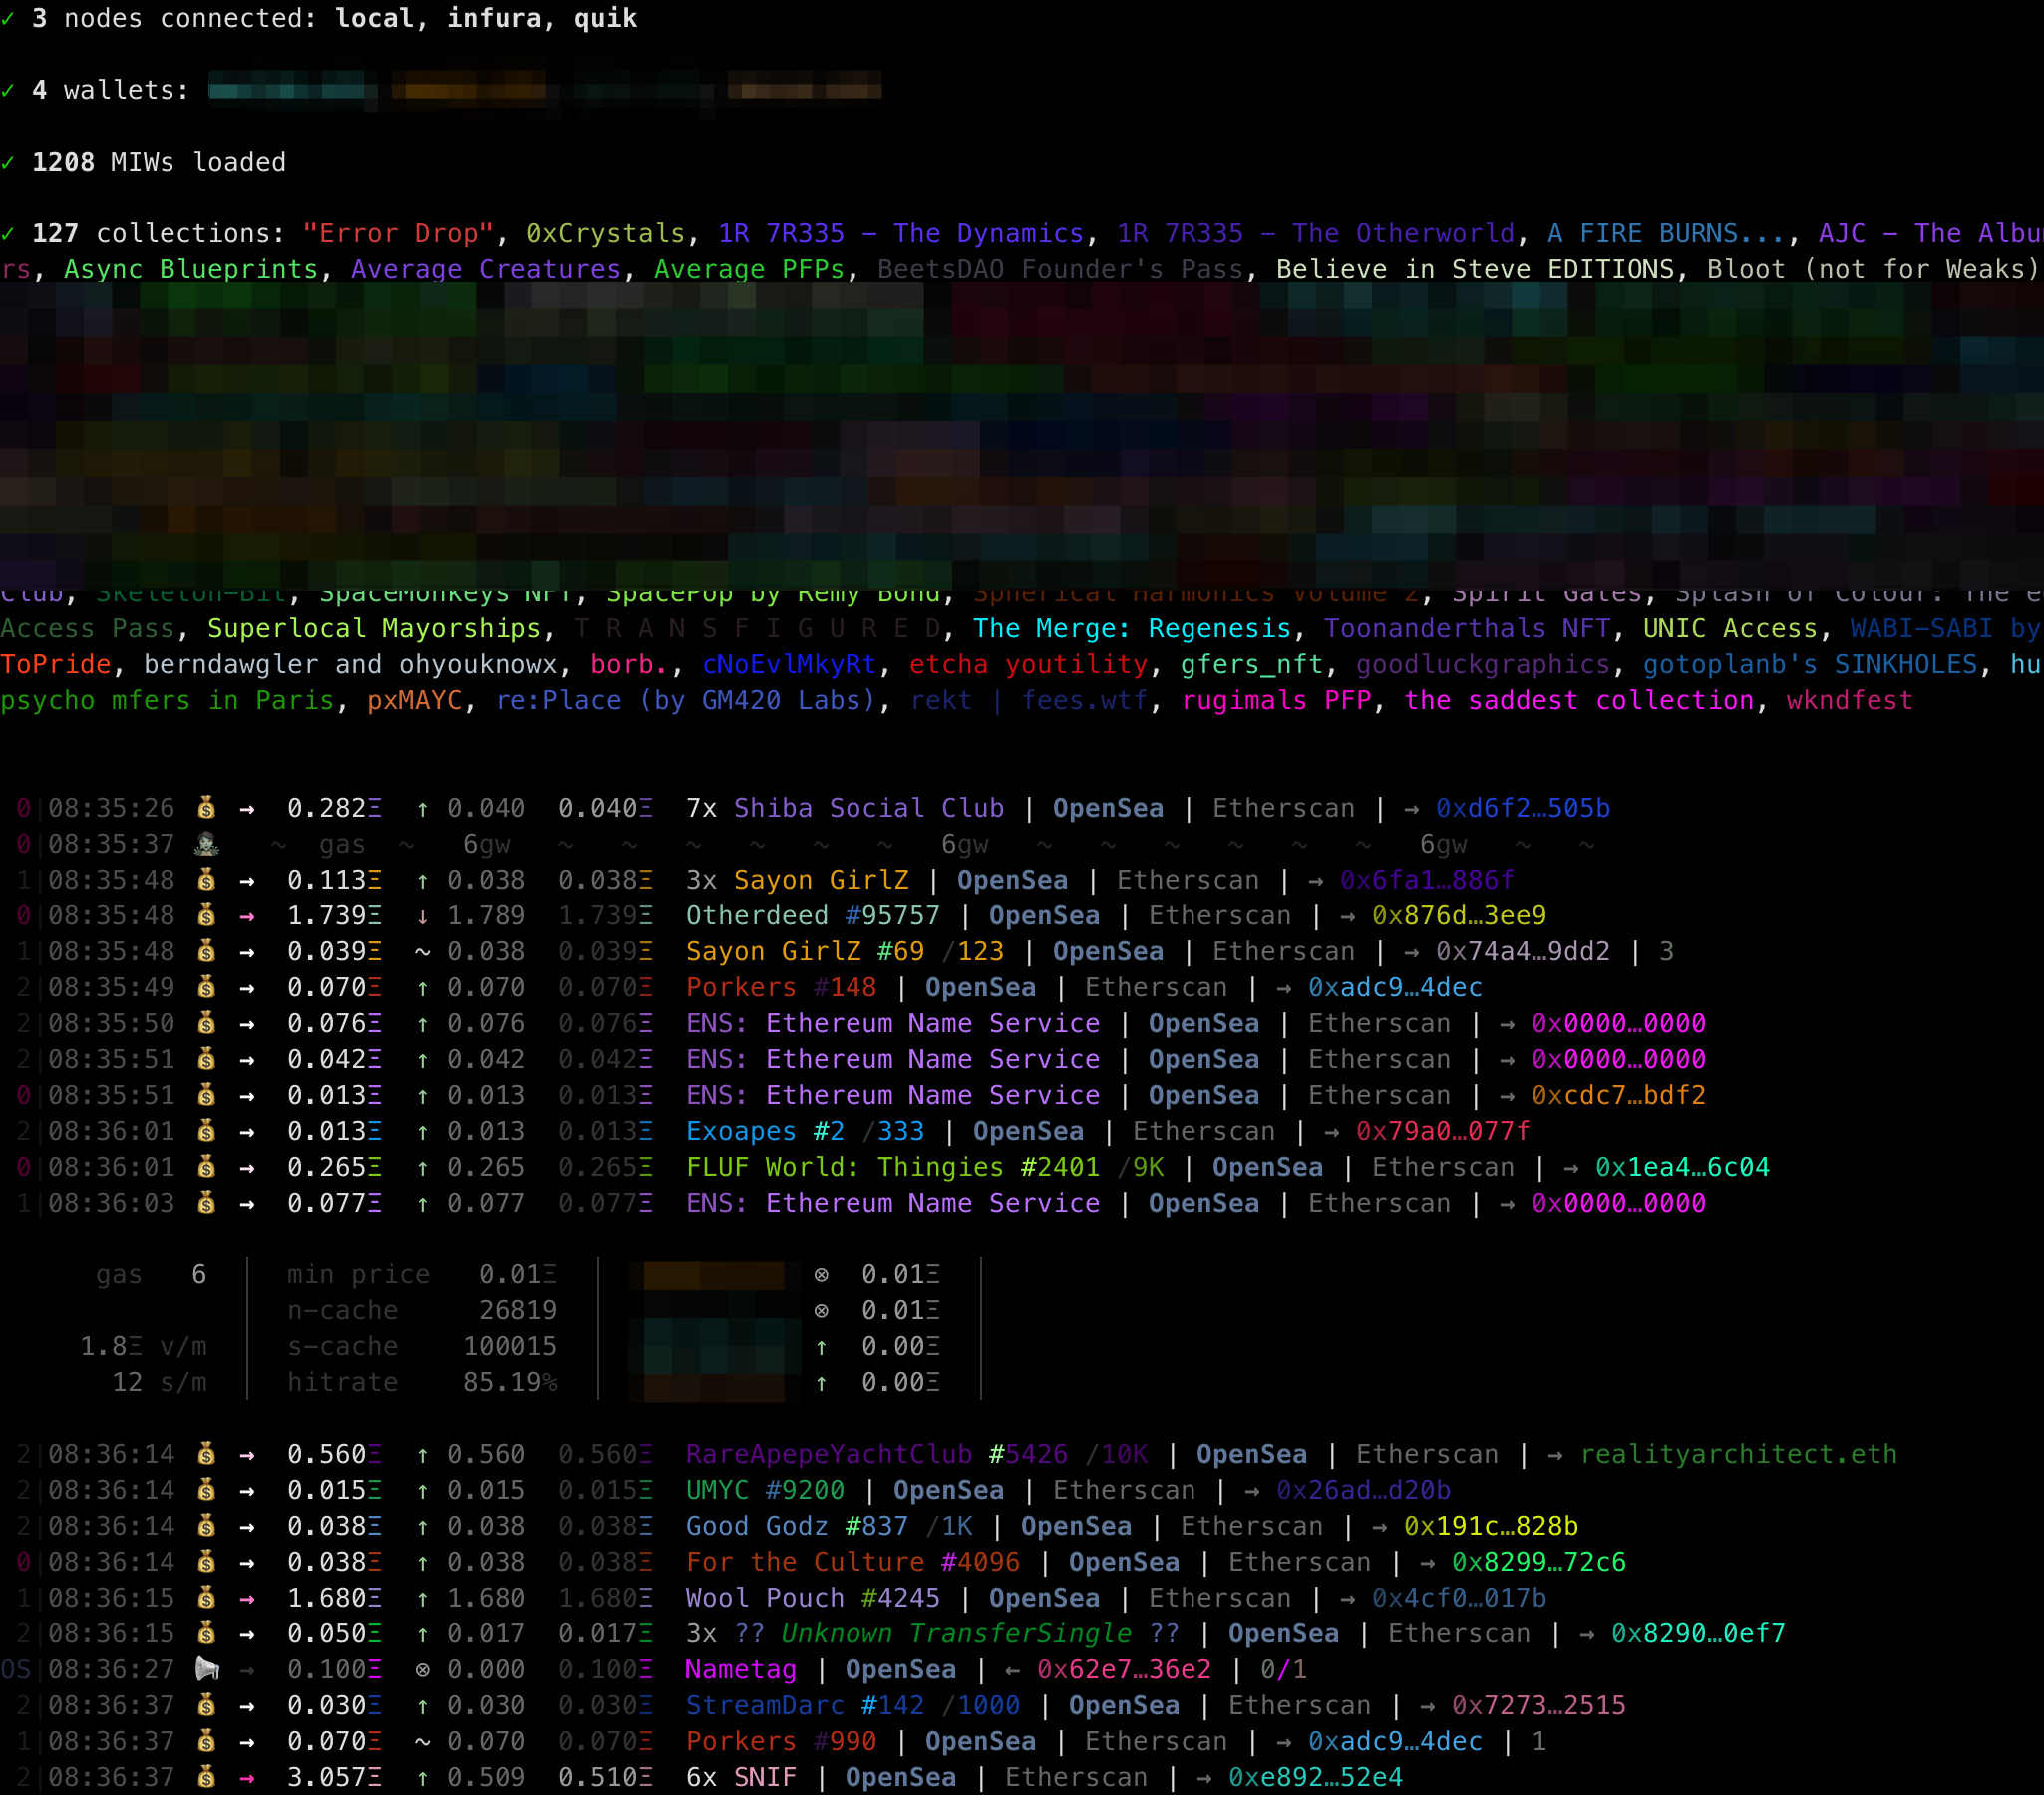Click money bag icon in Good Godz #837 row
This screenshot has width=2044, height=1795.
tap(207, 1526)
